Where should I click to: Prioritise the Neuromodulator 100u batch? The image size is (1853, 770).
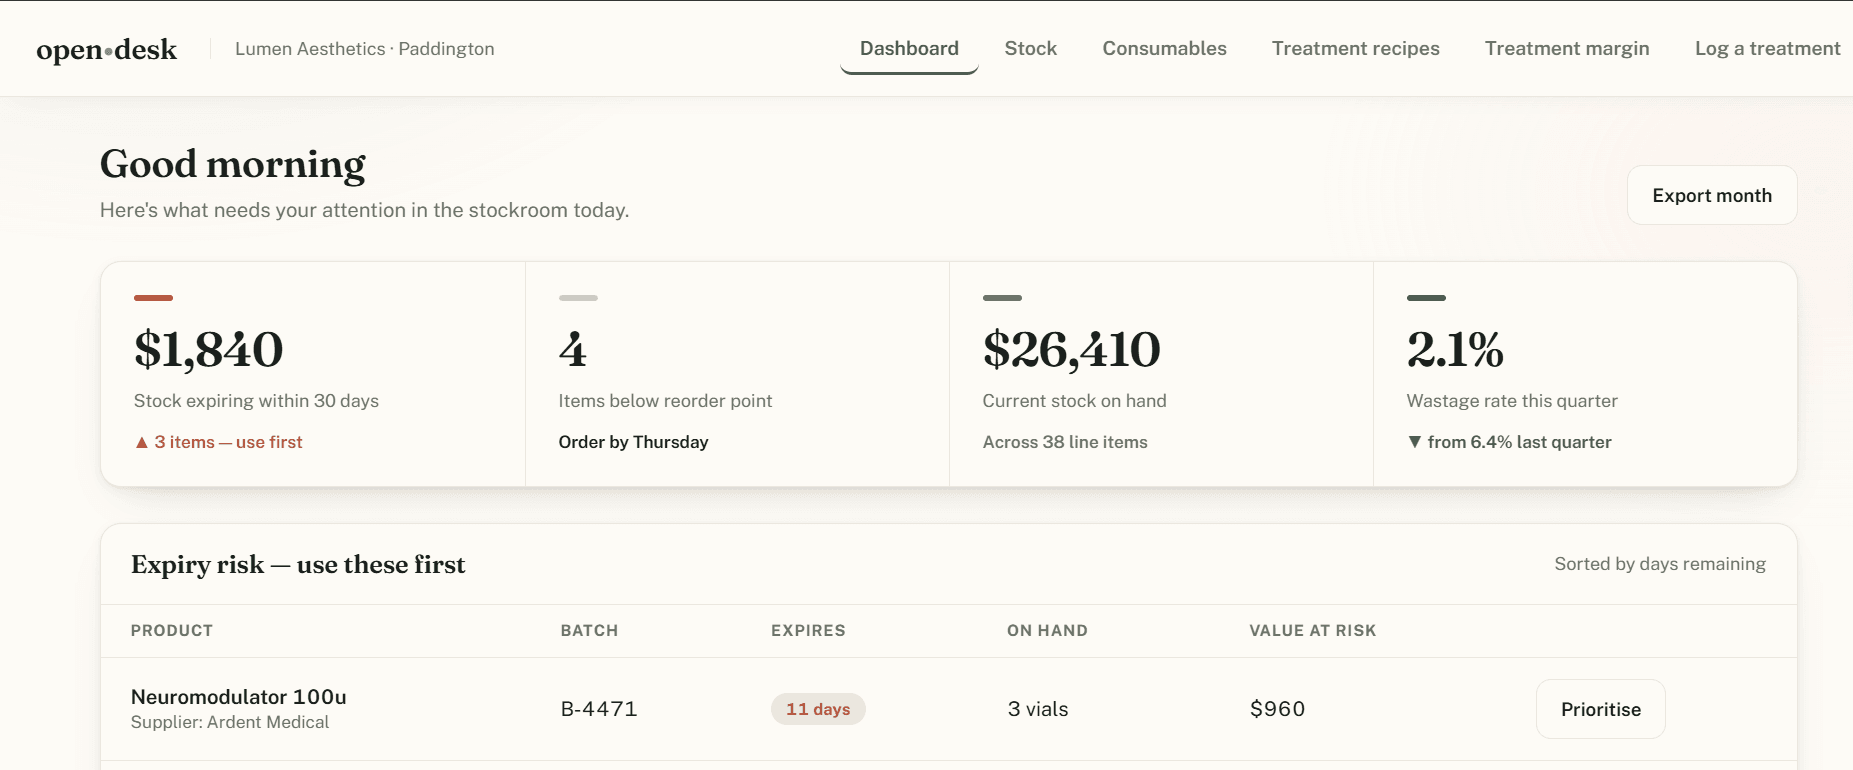(x=1600, y=709)
